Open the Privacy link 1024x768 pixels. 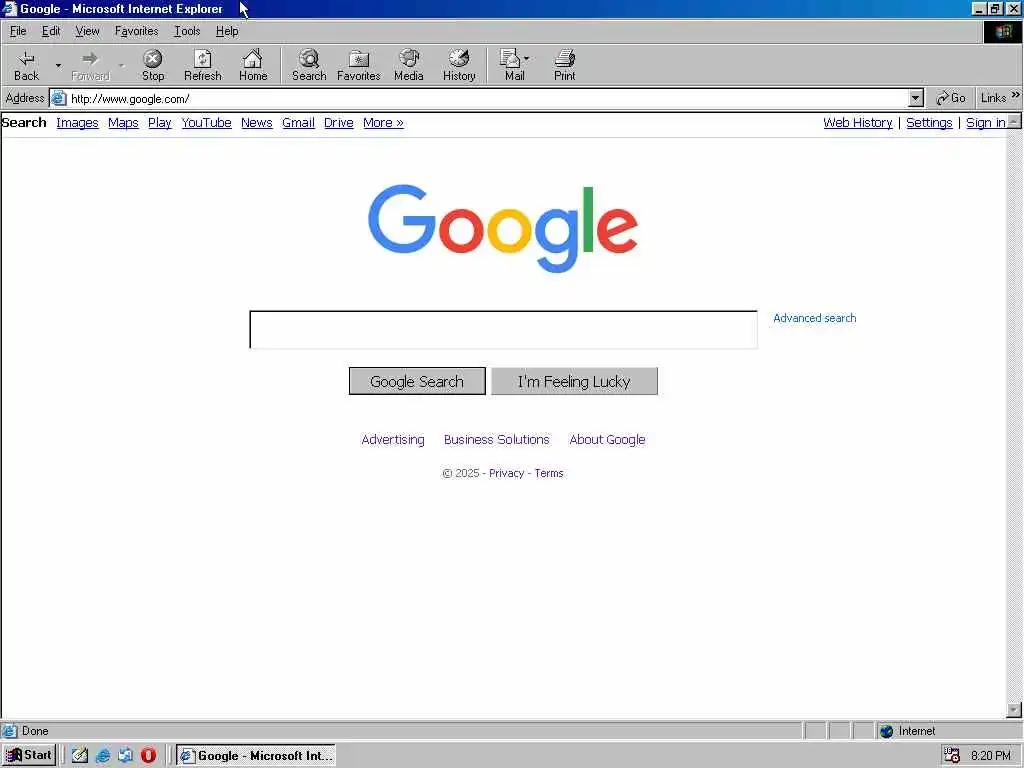506,473
